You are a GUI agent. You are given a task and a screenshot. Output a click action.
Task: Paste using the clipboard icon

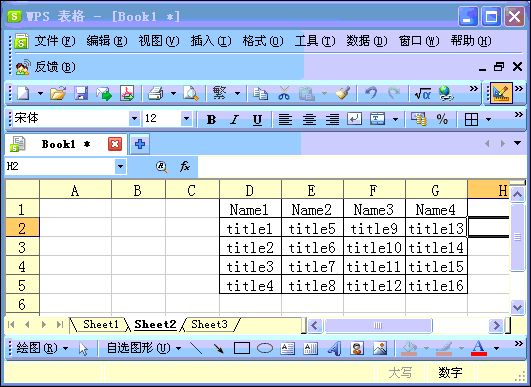click(307, 93)
